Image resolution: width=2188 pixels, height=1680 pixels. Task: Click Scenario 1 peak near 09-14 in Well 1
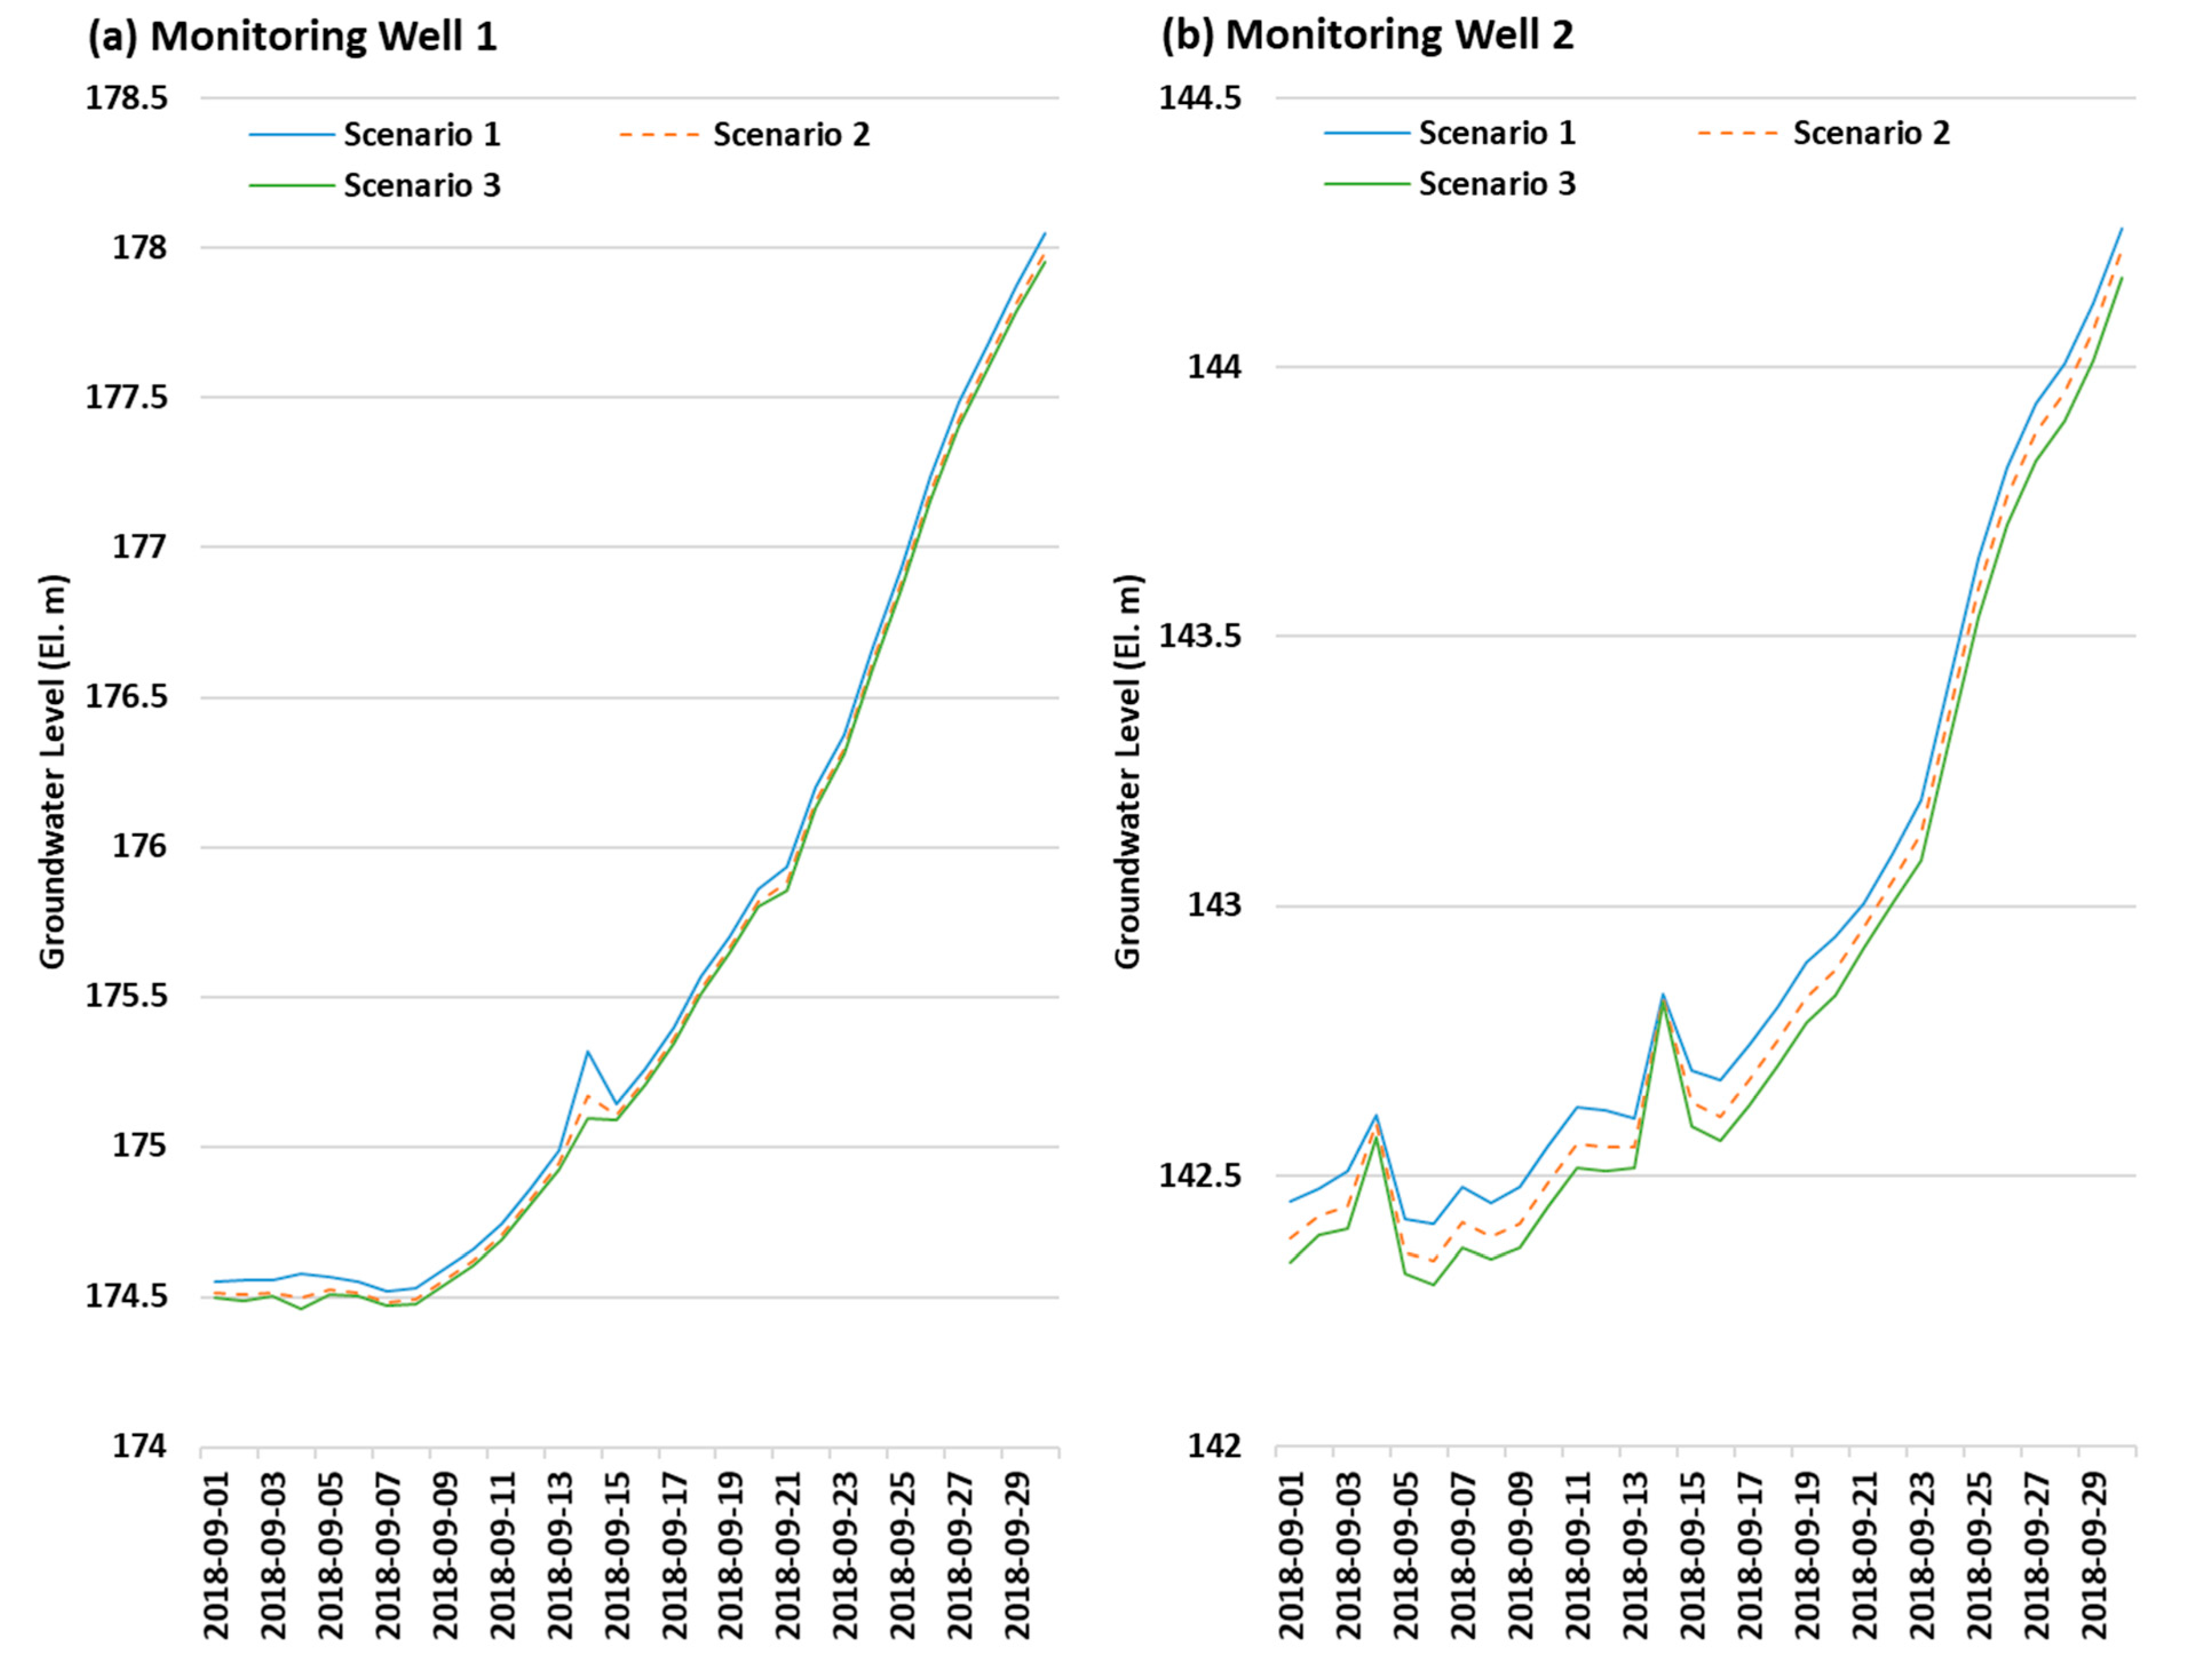click(588, 1052)
